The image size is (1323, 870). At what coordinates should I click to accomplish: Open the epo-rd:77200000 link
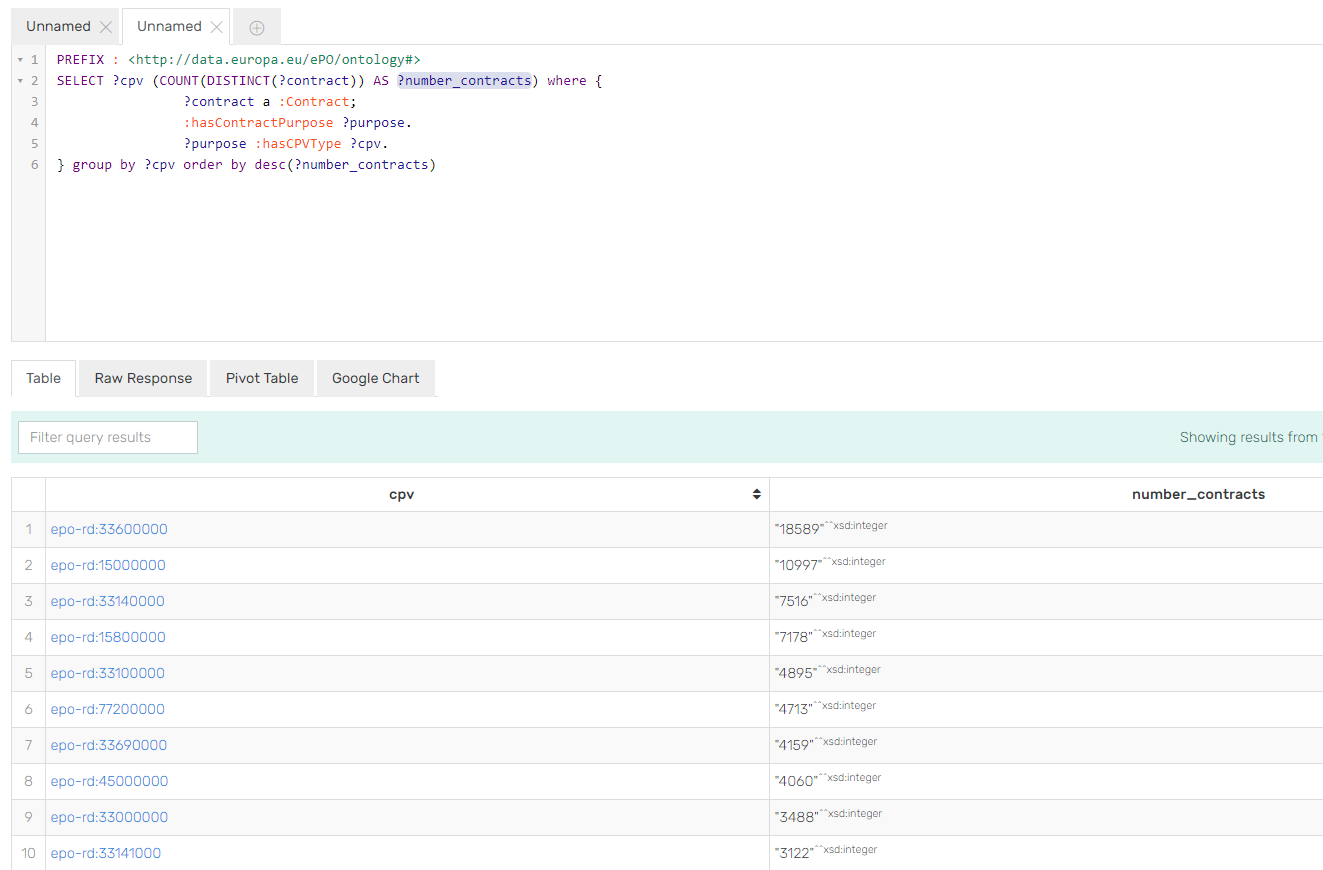click(108, 709)
